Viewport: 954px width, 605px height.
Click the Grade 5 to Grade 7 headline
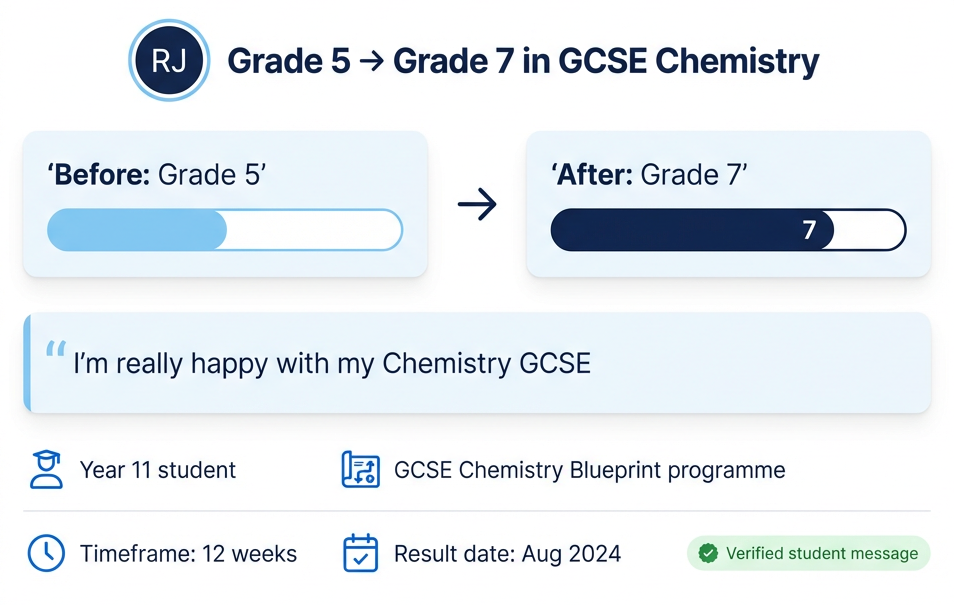tap(523, 61)
